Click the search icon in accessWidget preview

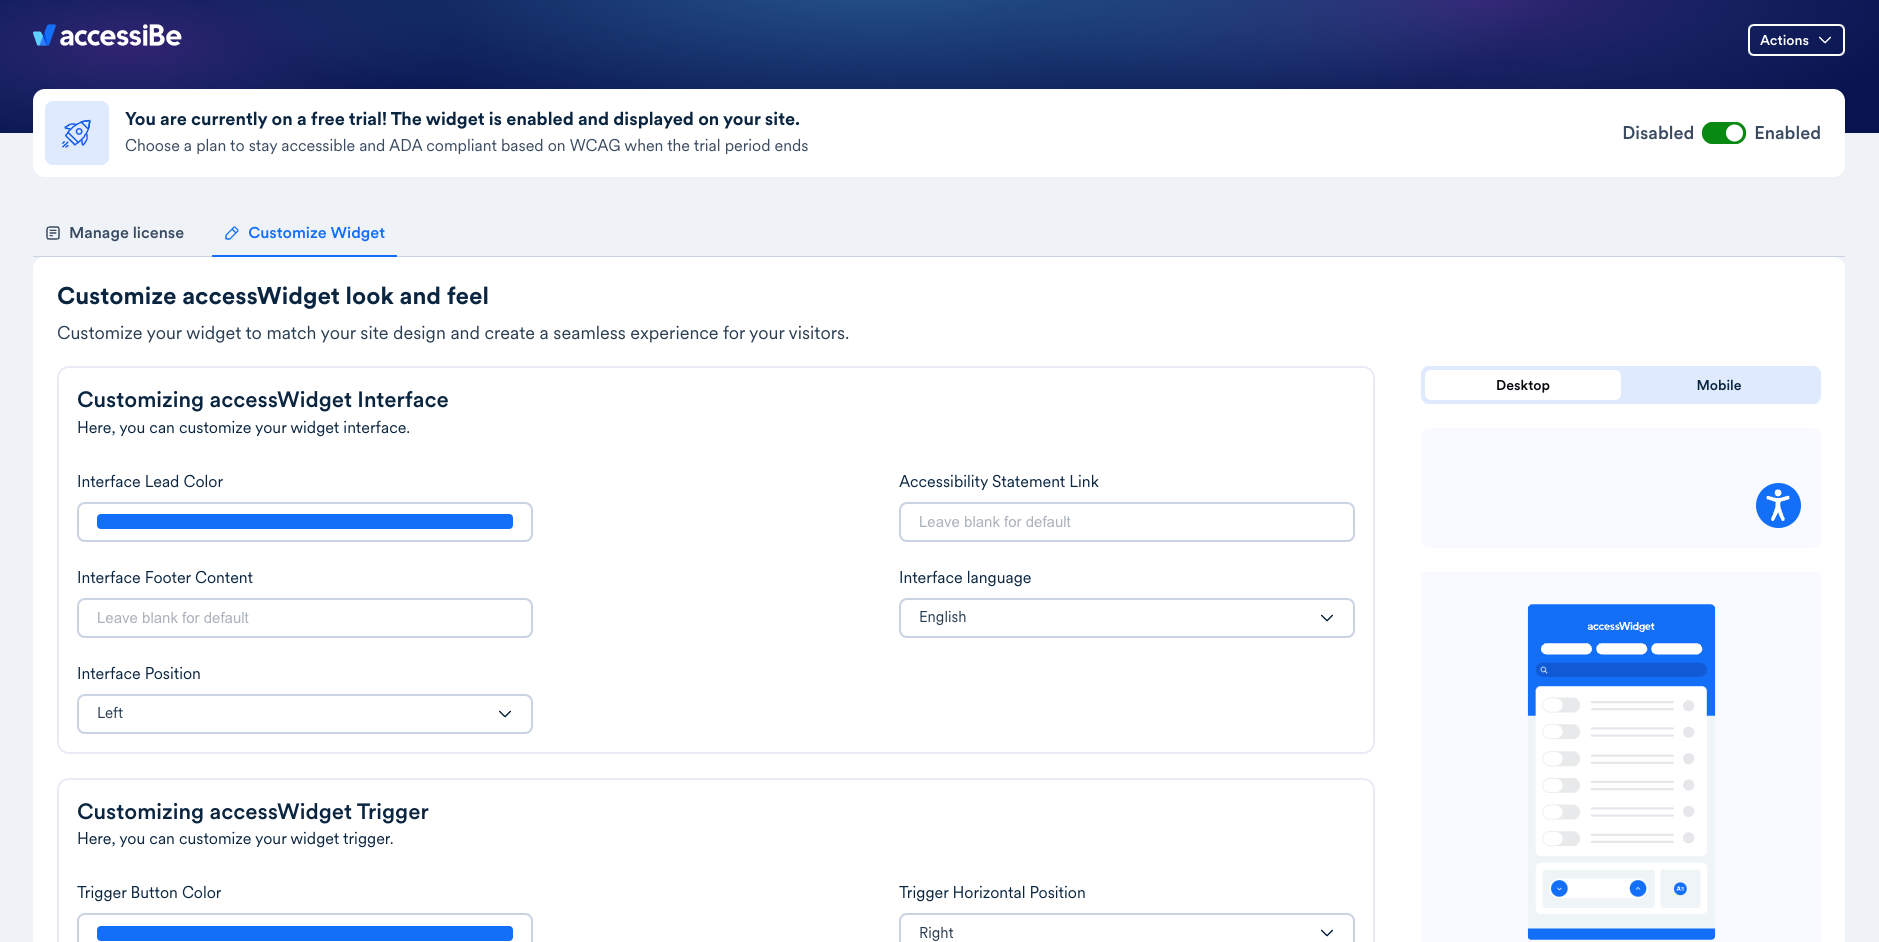[1544, 670]
